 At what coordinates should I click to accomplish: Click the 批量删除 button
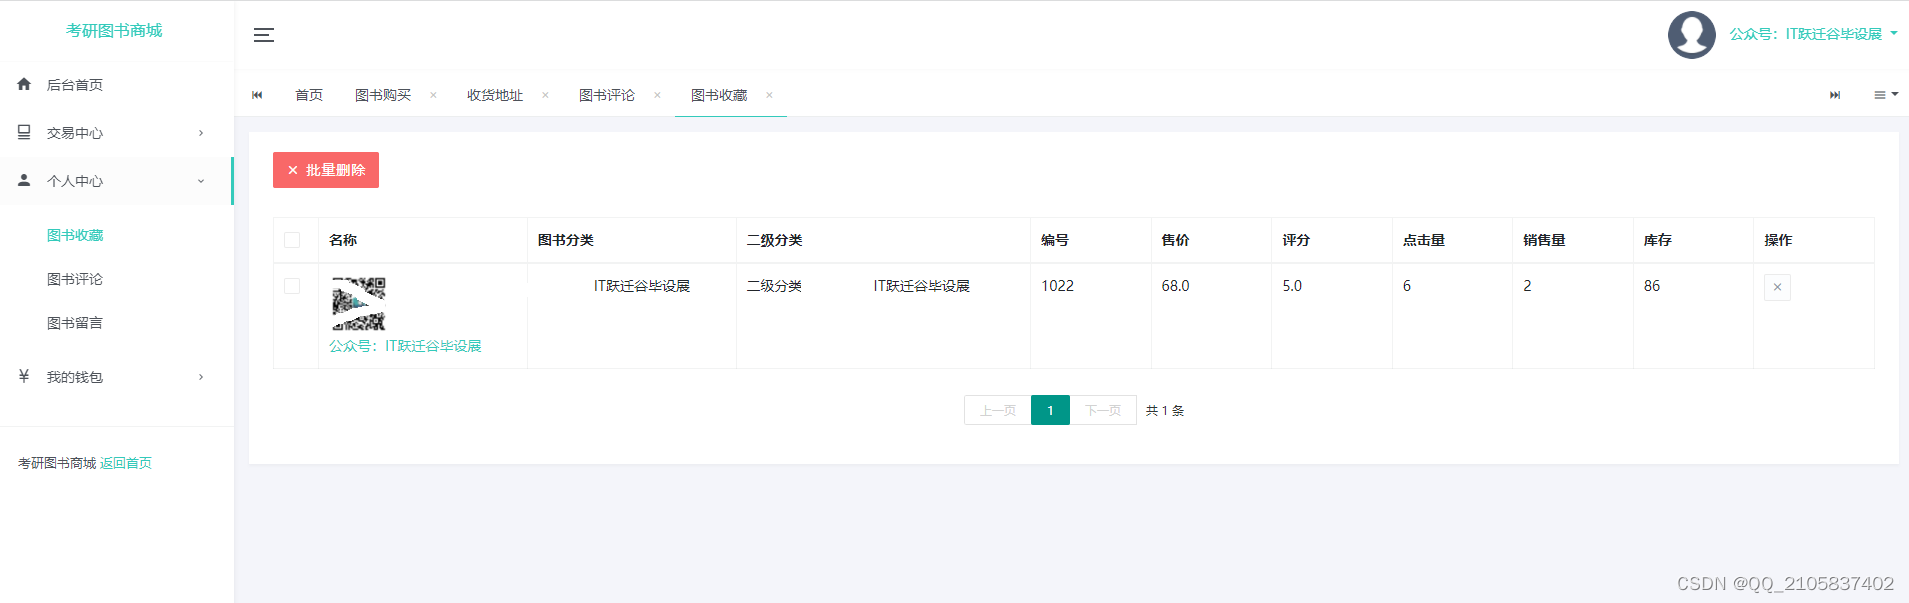pos(326,170)
